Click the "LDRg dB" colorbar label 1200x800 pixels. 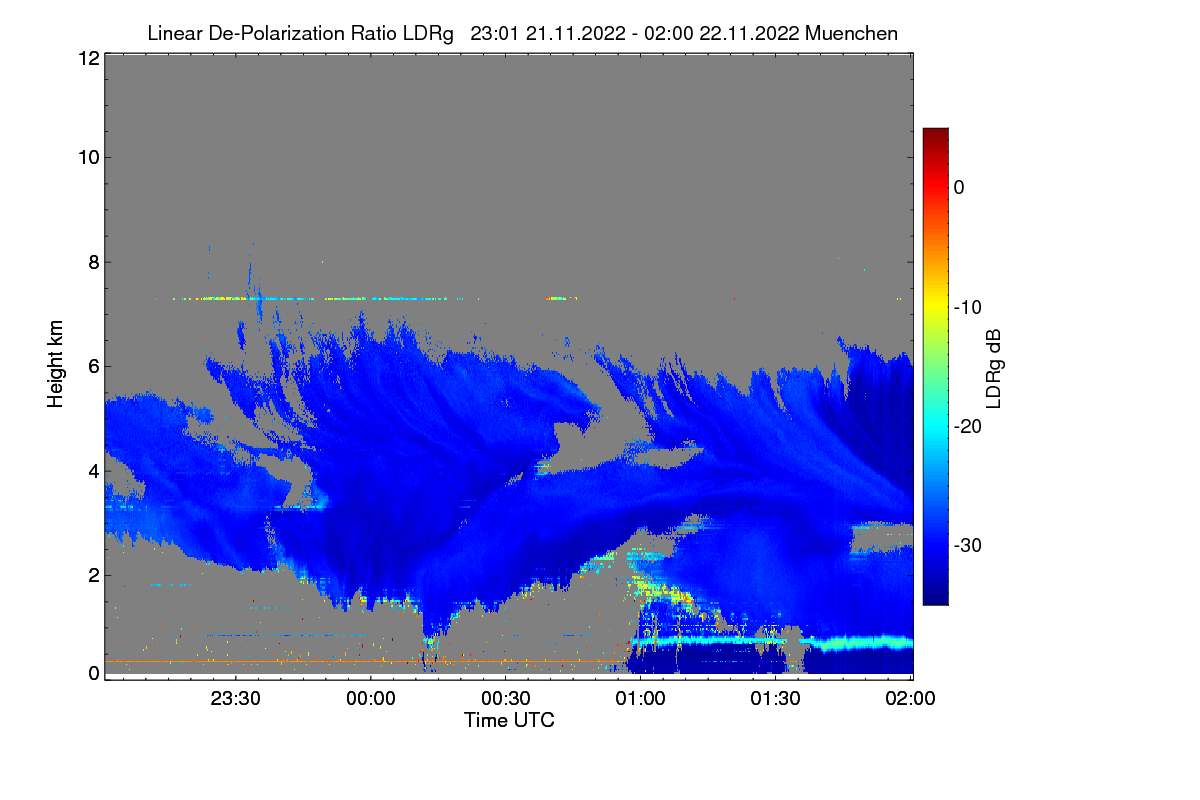point(993,367)
